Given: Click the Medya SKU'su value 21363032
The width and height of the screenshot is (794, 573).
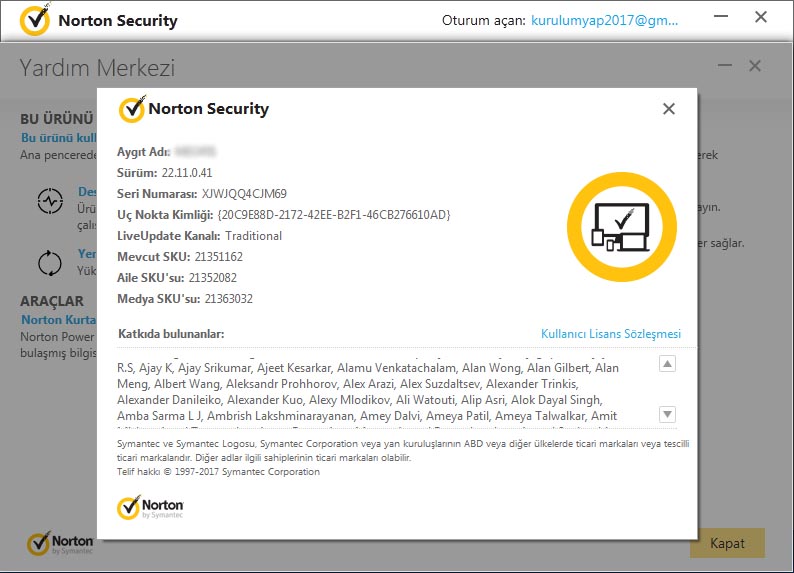Looking at the screenshot, I should 228,299.
